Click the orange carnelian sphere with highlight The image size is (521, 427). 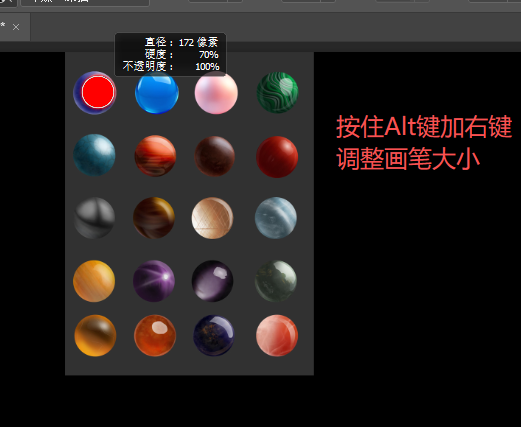pos(155,335)
